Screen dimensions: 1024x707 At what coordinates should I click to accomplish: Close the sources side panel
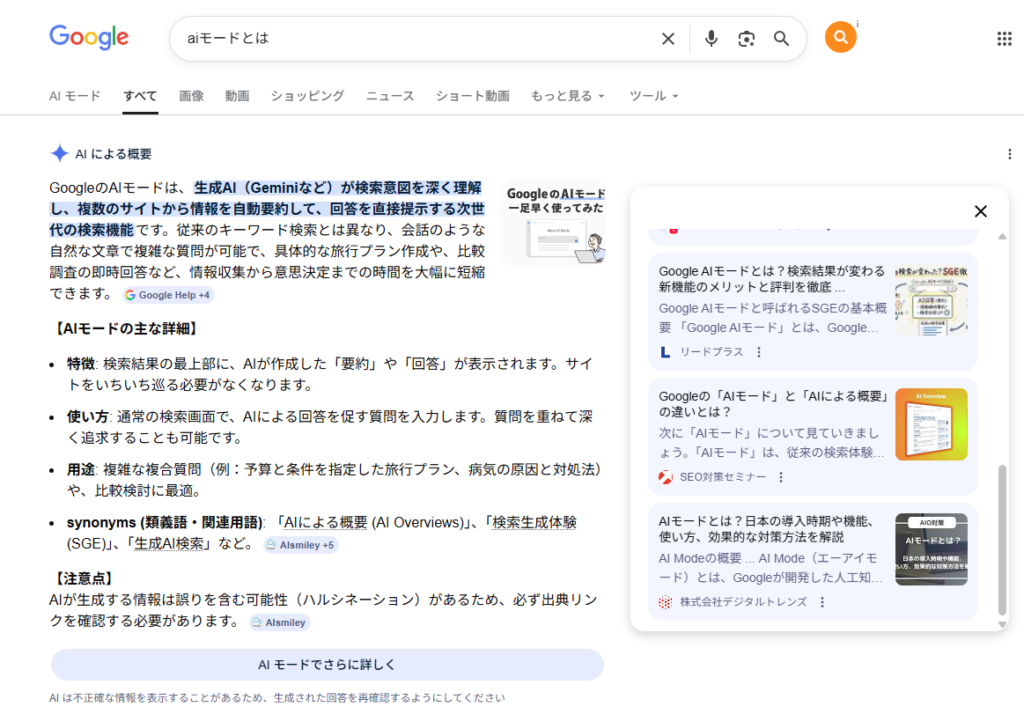click(x=980, y=211)
